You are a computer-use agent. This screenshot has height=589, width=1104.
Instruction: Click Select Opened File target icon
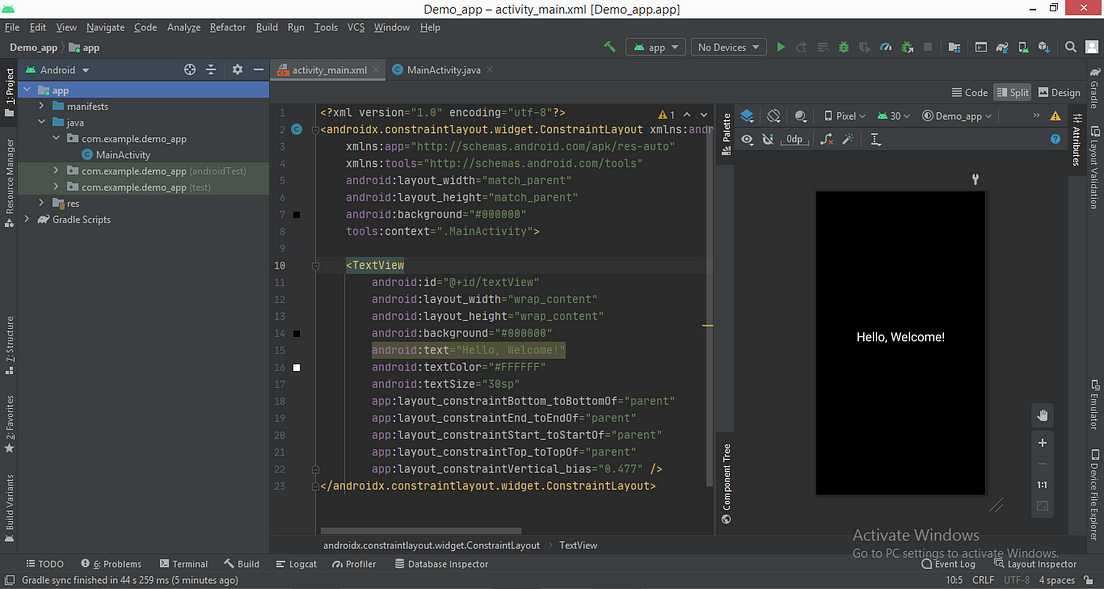click(x=189, y=70)
